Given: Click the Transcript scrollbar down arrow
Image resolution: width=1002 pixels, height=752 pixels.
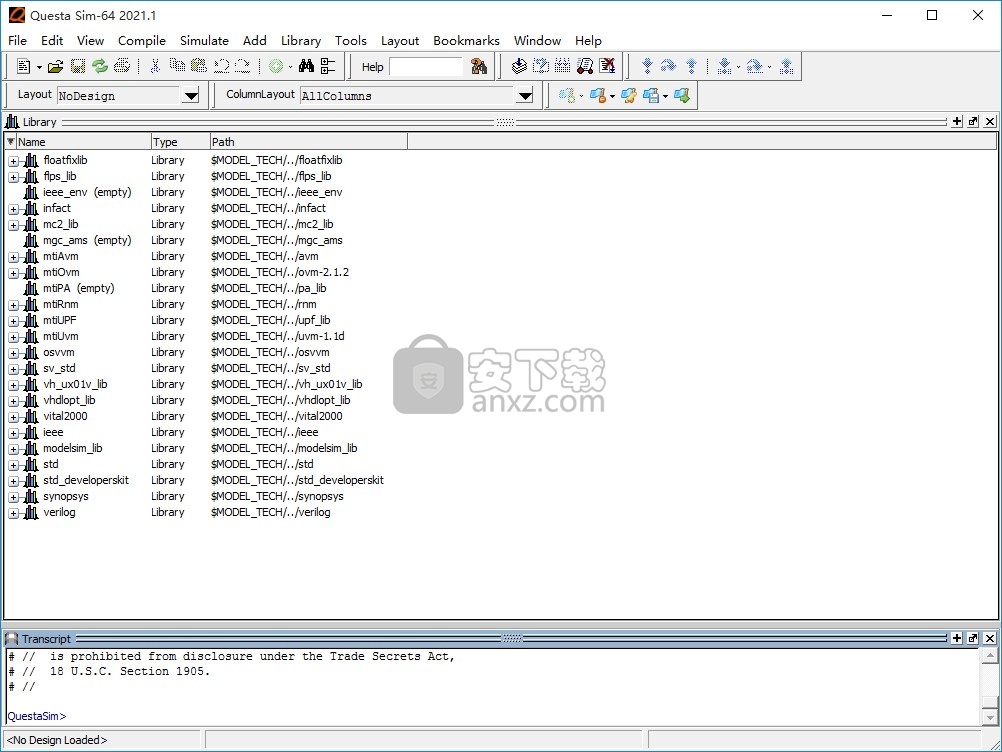Looking at the screenshot, I should (990, 717).
